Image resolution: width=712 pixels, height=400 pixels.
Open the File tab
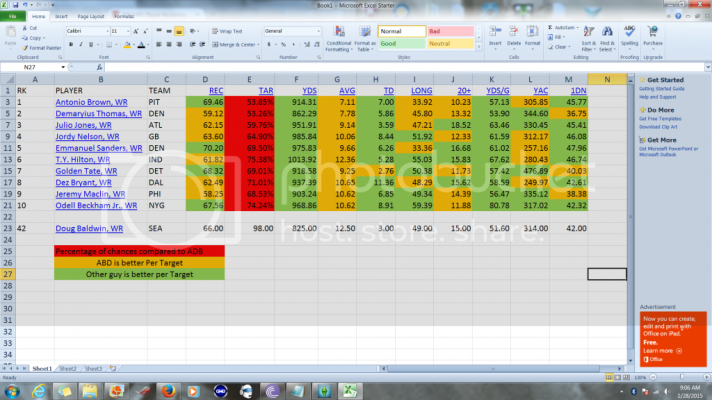pos(13,16)
